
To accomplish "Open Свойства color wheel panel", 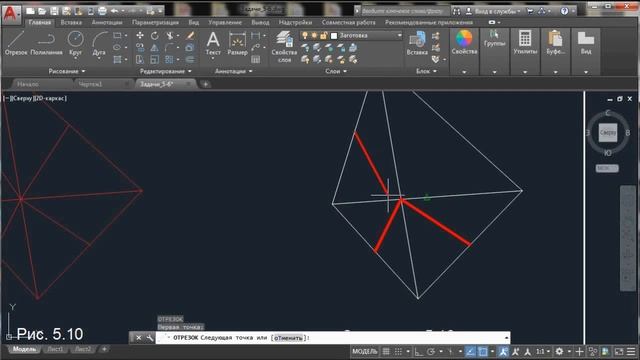I will (x=464, y=42).
